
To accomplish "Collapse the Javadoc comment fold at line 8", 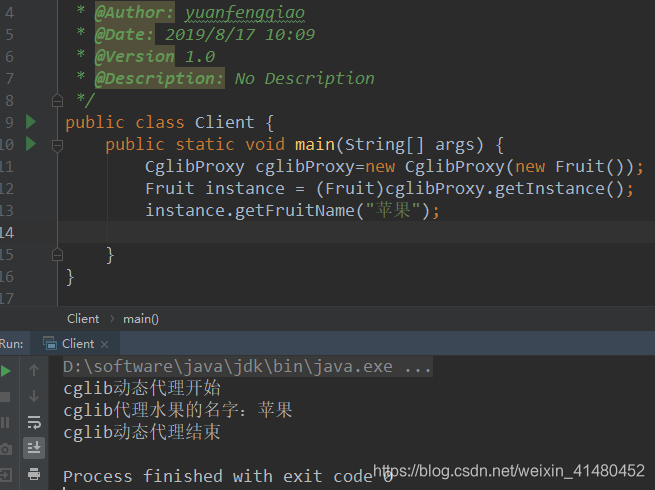I will coord(57,101).
